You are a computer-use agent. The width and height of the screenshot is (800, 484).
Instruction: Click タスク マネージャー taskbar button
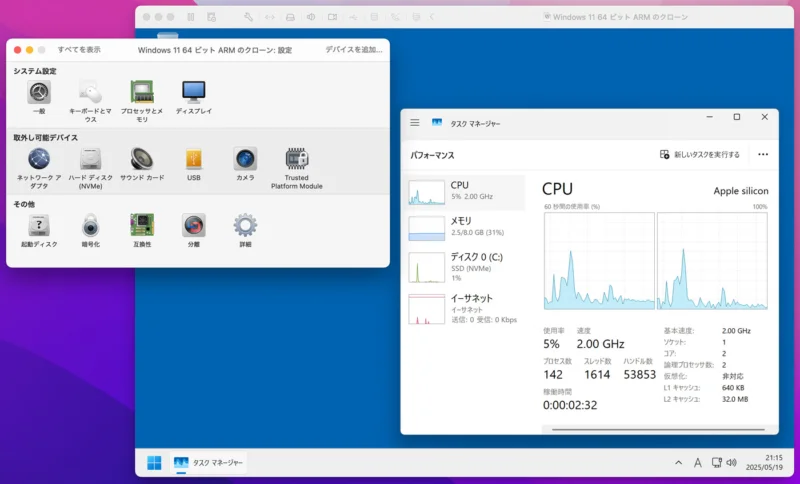tap(208, 463)
